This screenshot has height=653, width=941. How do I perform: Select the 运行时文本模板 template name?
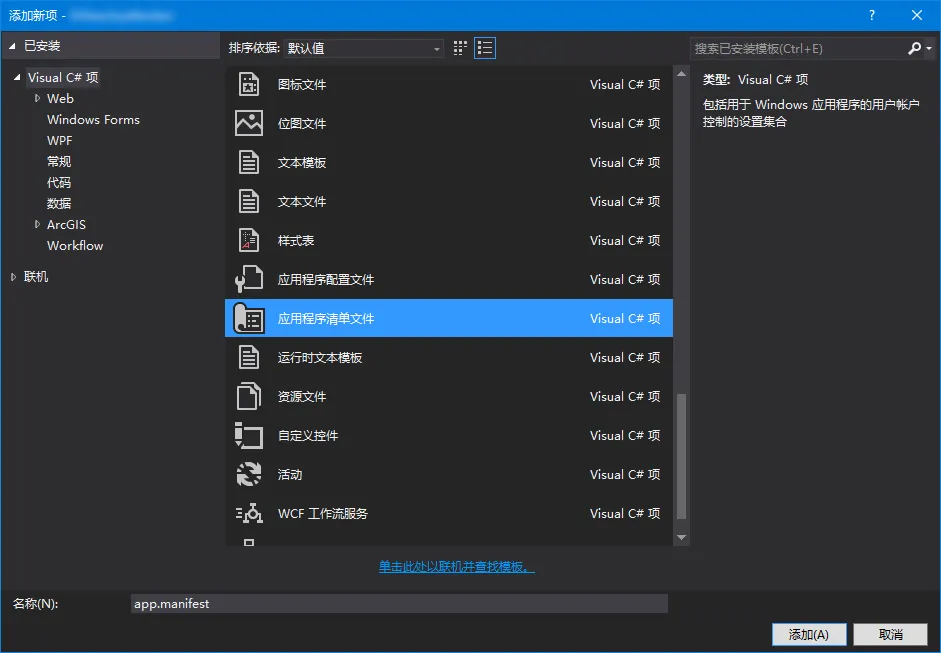(x=320, y=358)
